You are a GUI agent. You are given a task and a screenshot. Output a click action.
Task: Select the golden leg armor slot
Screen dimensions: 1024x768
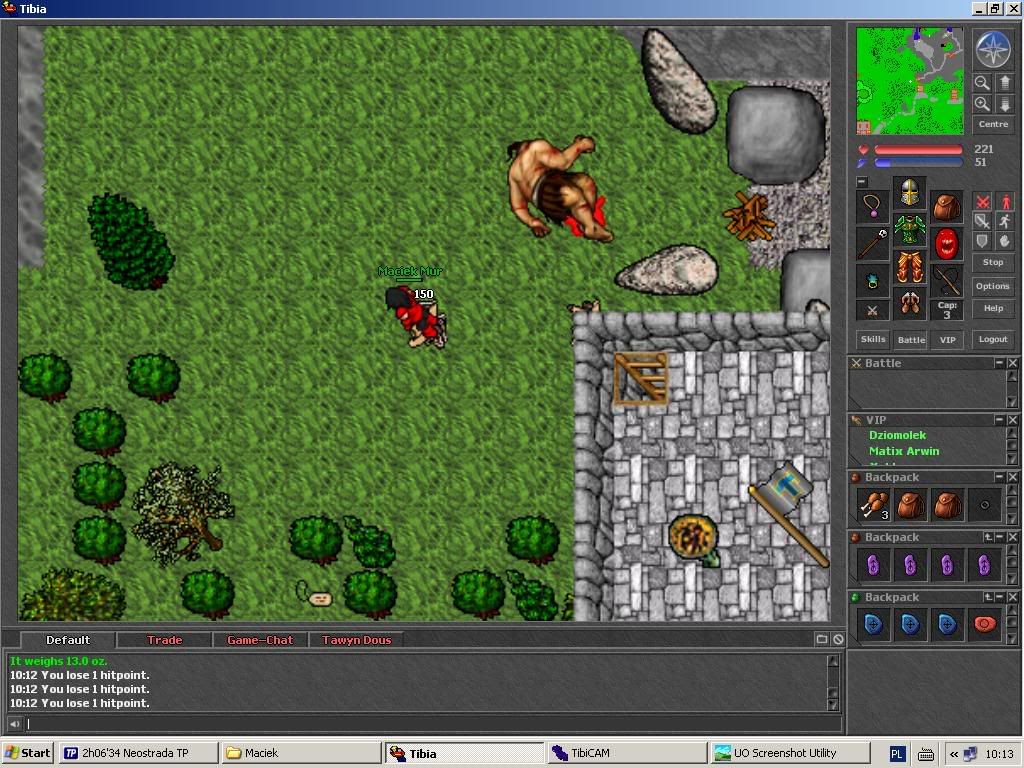point(909,267)
